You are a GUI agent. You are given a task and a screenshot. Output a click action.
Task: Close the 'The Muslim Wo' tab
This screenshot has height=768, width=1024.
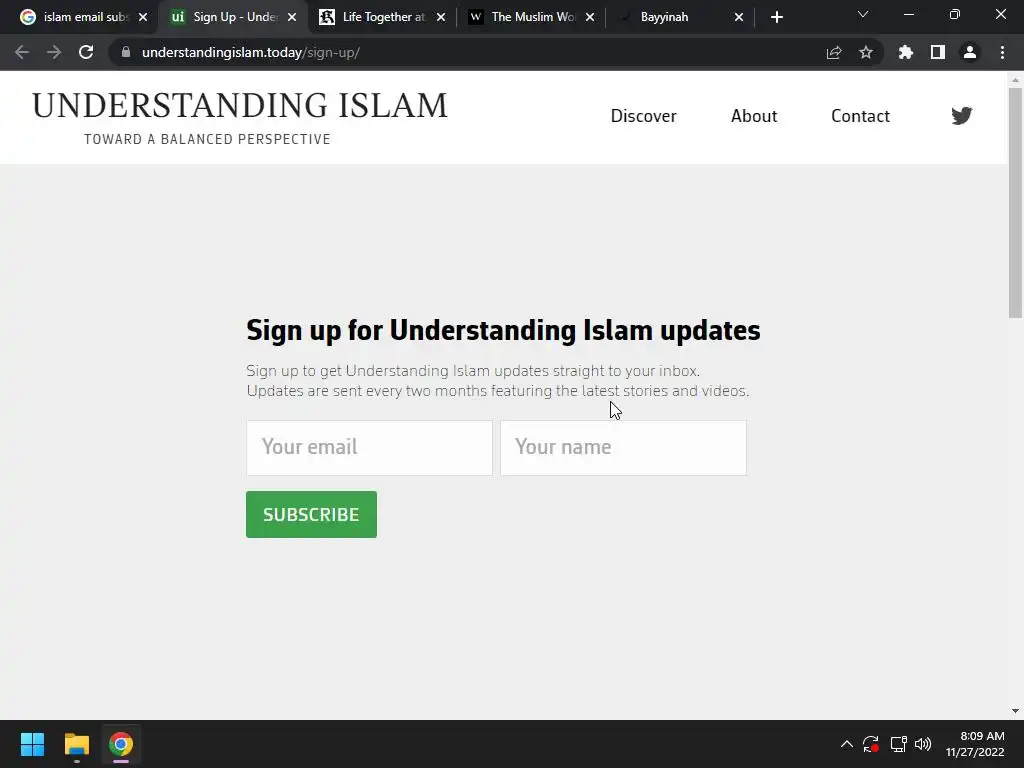[x=590, y=17]
